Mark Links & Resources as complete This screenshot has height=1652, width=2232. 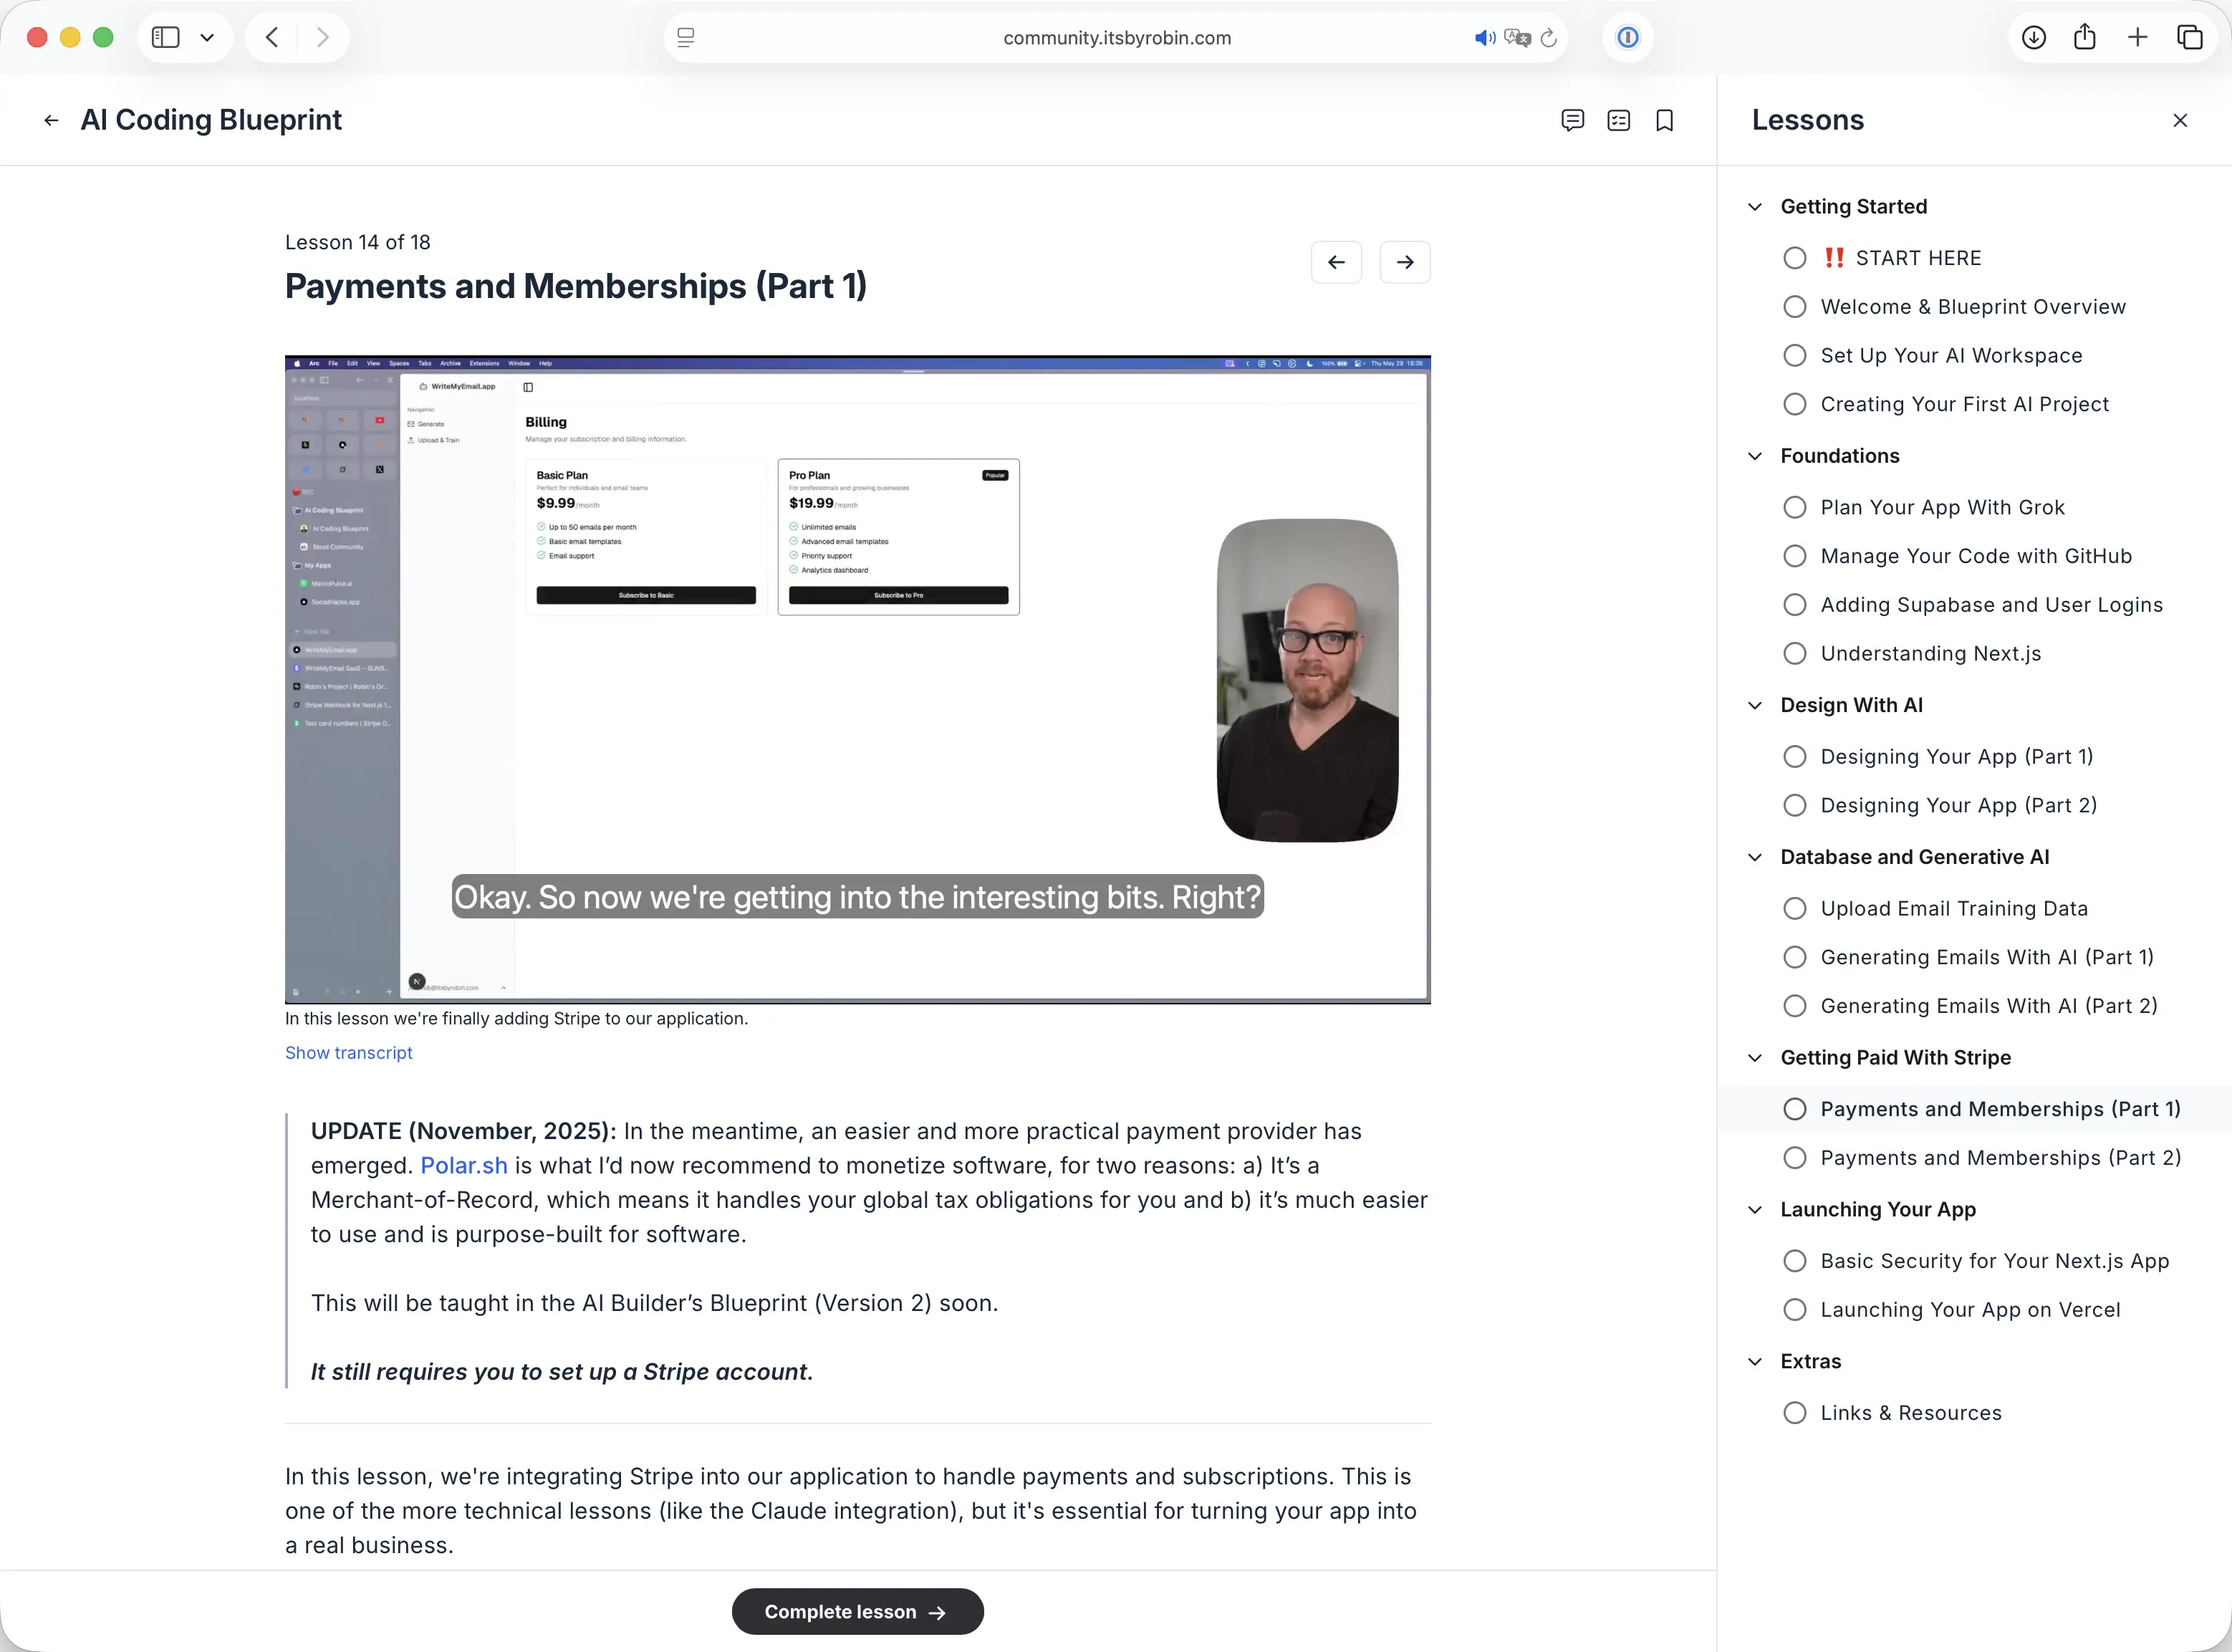1794,1412
